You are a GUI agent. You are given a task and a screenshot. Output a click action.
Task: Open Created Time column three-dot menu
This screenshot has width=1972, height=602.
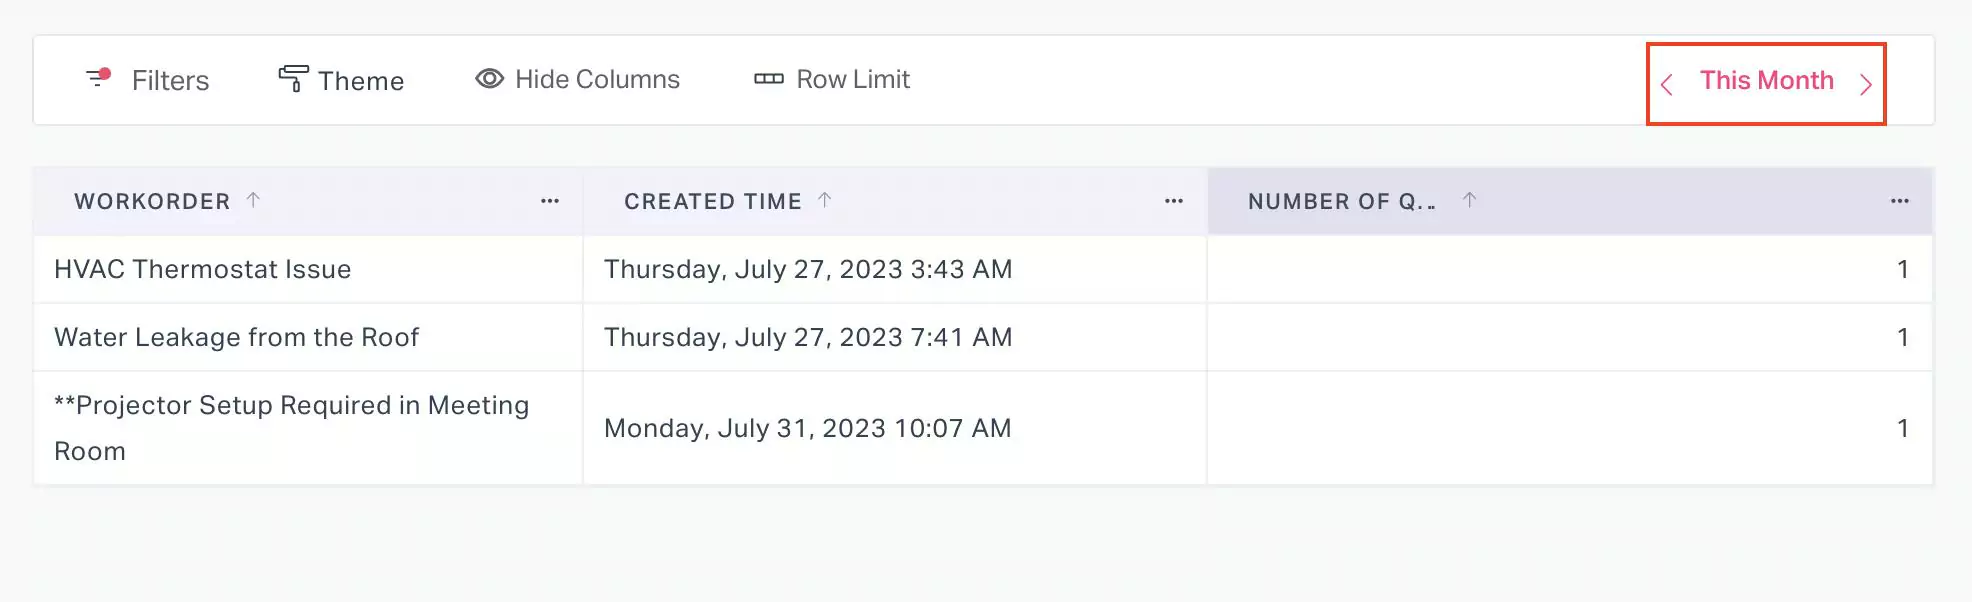1174,201
